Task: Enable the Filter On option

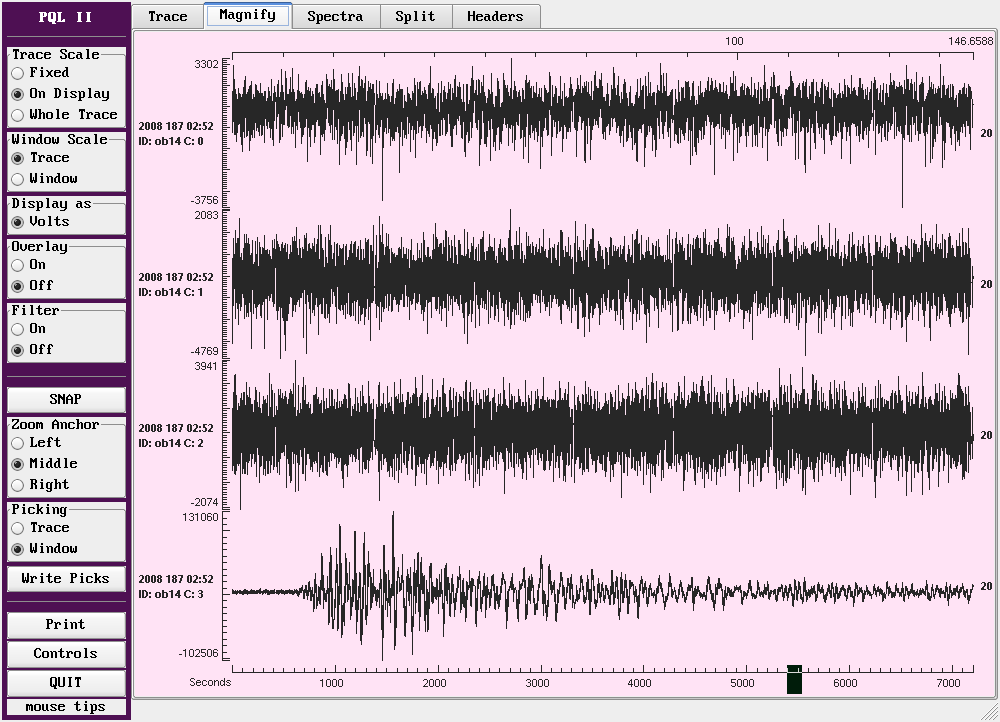Action: pos(18,329)
